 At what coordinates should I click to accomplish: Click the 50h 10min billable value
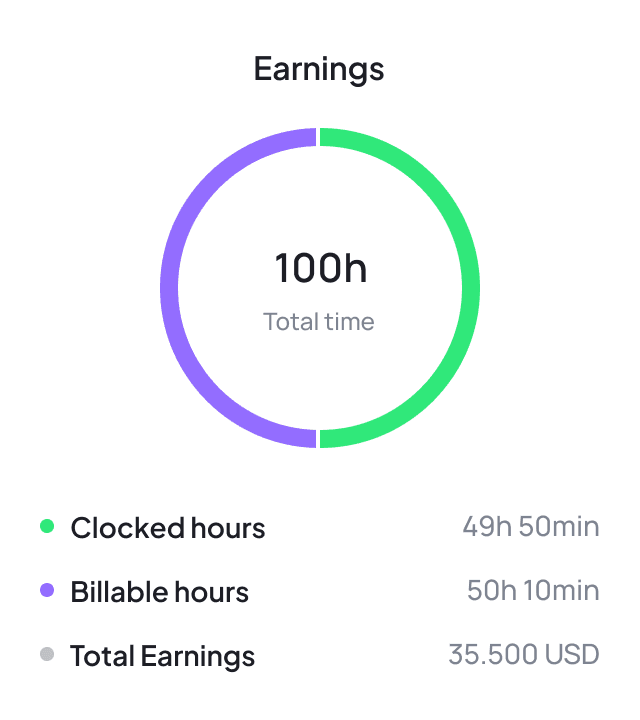(533, 591)
